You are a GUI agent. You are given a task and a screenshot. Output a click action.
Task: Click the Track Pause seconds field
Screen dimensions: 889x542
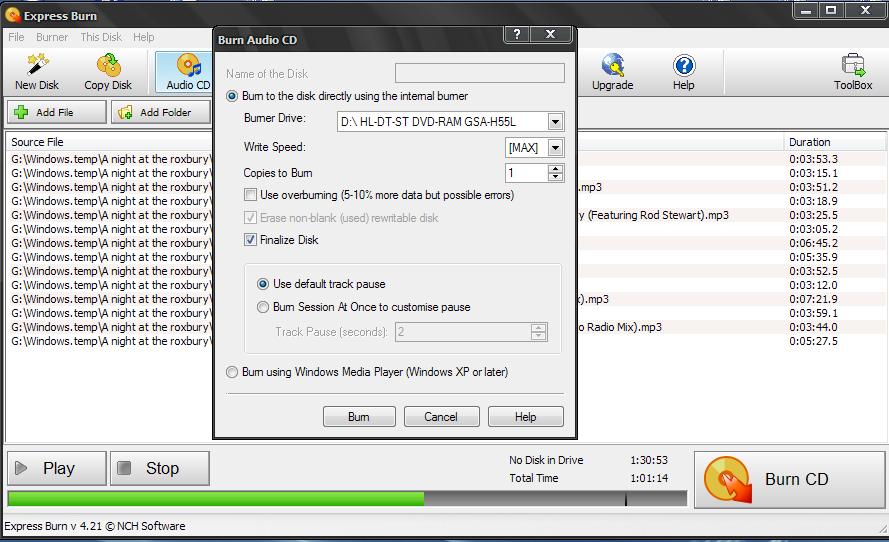coord(463,332)
